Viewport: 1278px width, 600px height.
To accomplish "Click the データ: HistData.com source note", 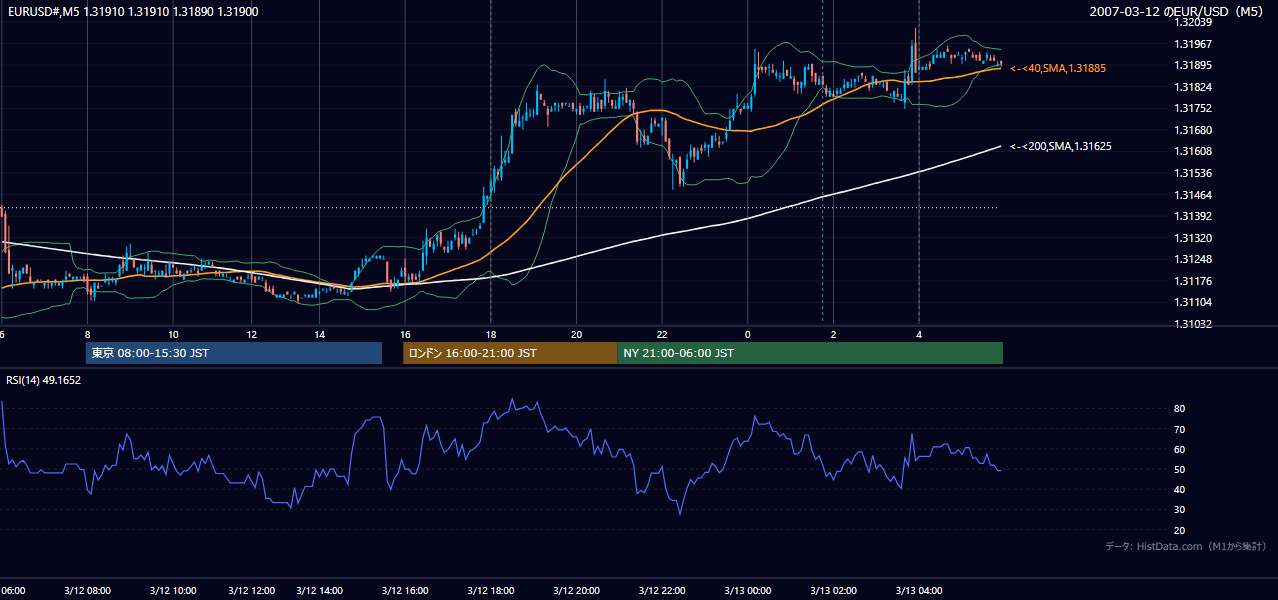I will coord(1185,546).
